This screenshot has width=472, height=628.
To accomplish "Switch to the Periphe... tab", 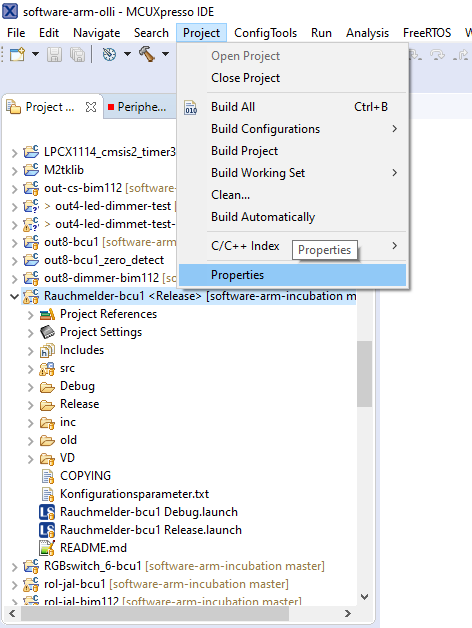I will click(x=137, y=107).
